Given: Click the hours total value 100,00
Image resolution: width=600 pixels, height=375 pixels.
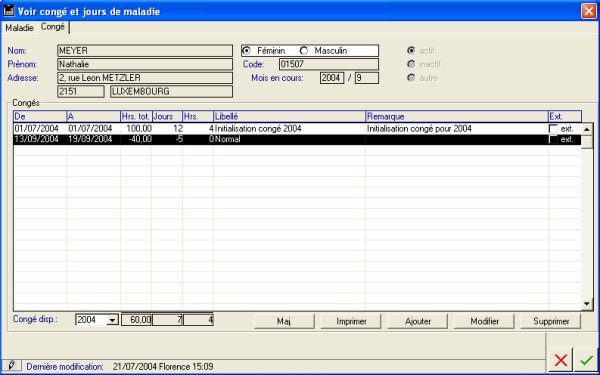Looking at the screenshot, I should click(x=139, y=129).
